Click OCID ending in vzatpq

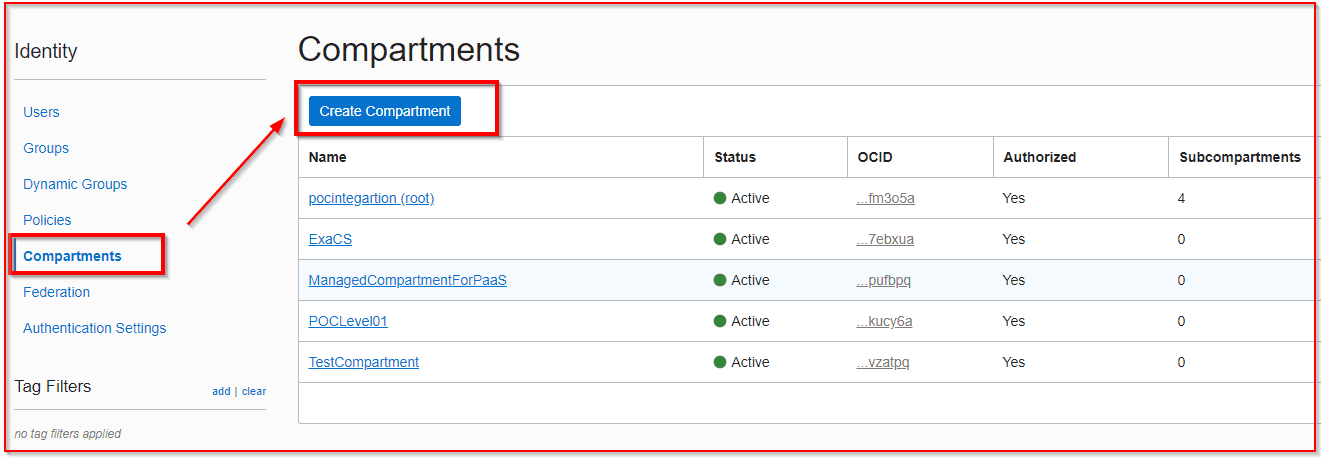click(x=883, y=362)
